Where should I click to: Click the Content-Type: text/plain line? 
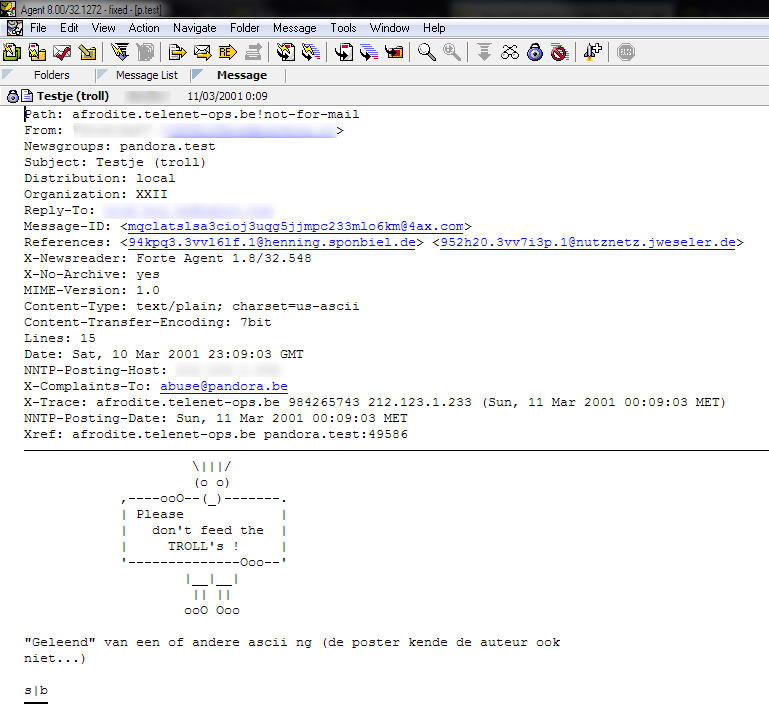tap(192, 307)
